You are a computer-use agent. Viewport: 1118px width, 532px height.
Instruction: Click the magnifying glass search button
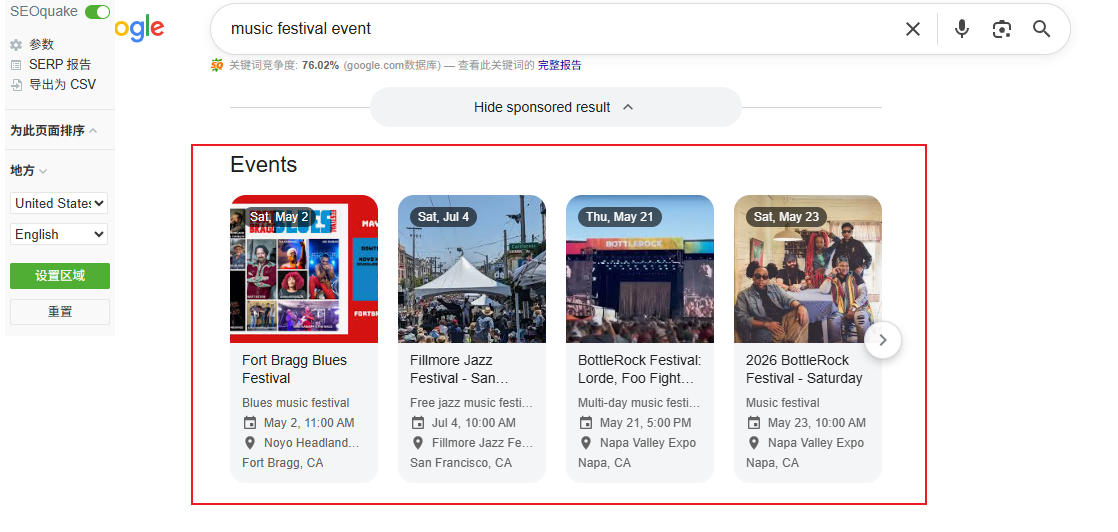(1041, 29)
